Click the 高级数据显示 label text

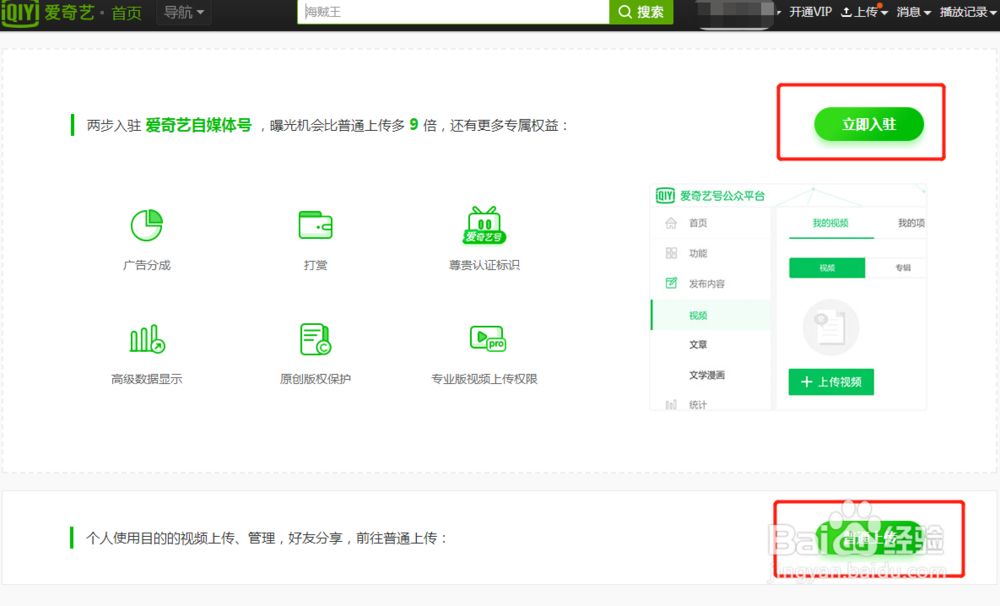coord(147,379)
